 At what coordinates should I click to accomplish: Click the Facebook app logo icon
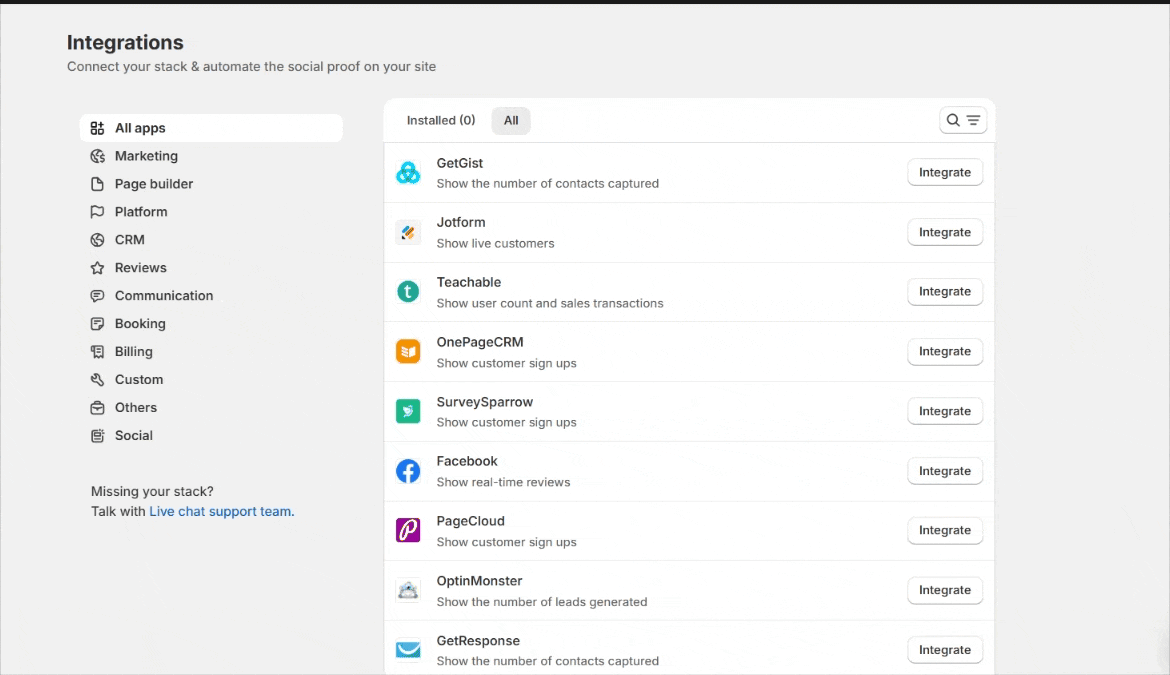click(x=408, y=471)
